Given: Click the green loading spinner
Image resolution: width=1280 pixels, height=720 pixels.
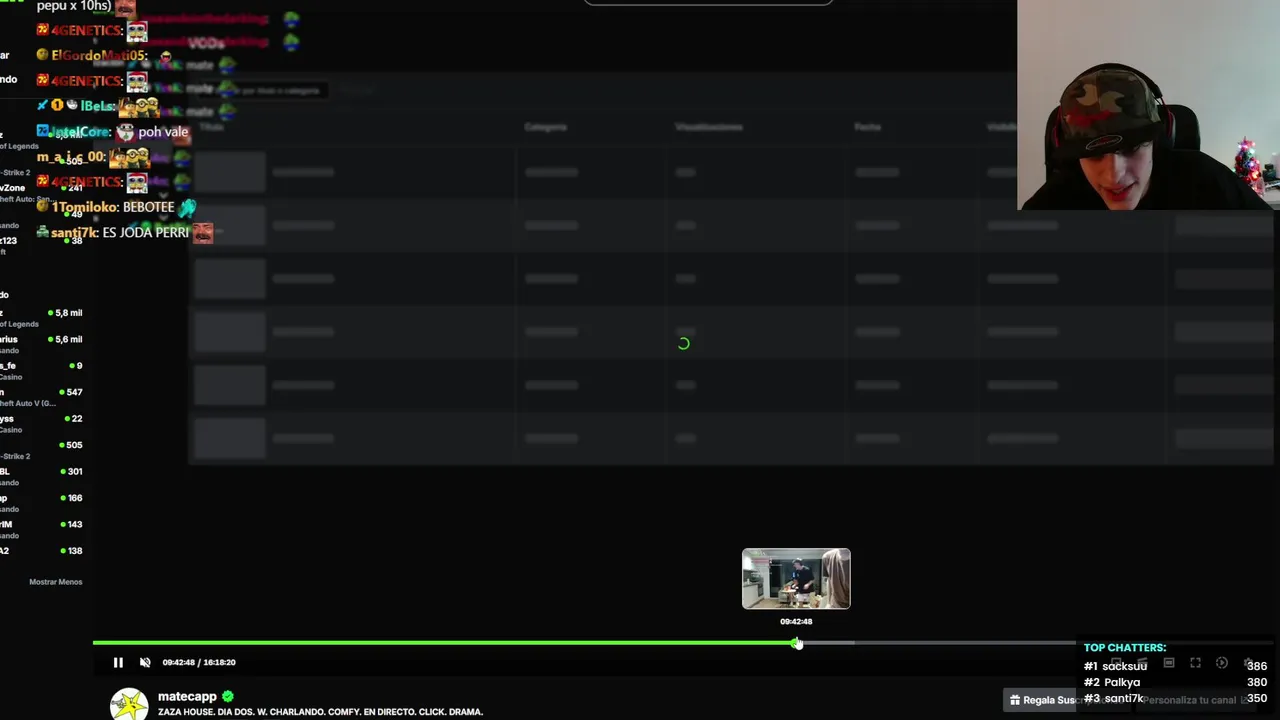Looking at the screenshot, I should 684,344.
